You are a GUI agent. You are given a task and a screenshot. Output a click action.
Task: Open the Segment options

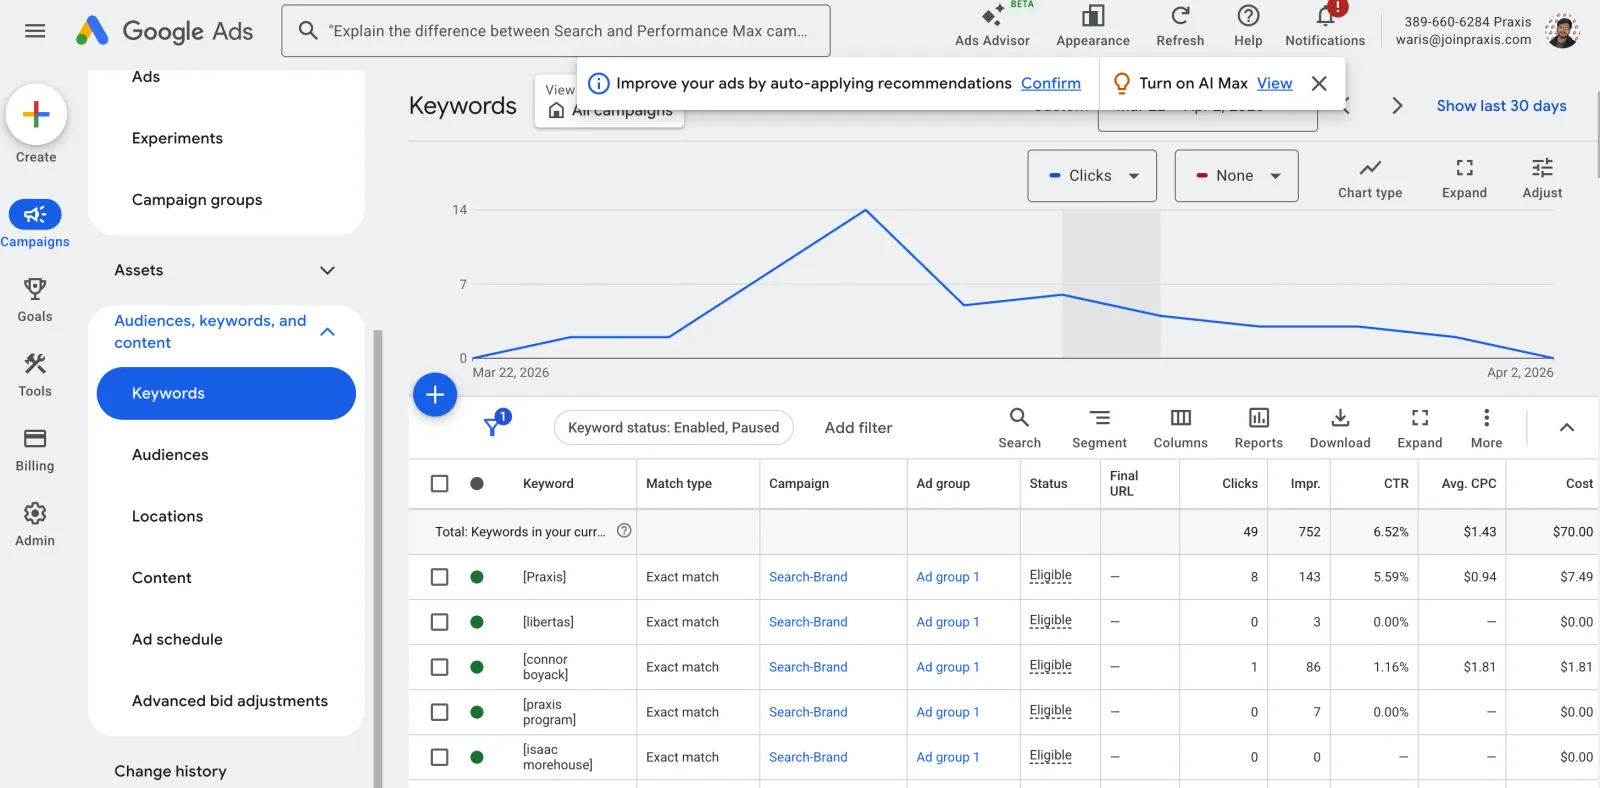click(1099, 428)
